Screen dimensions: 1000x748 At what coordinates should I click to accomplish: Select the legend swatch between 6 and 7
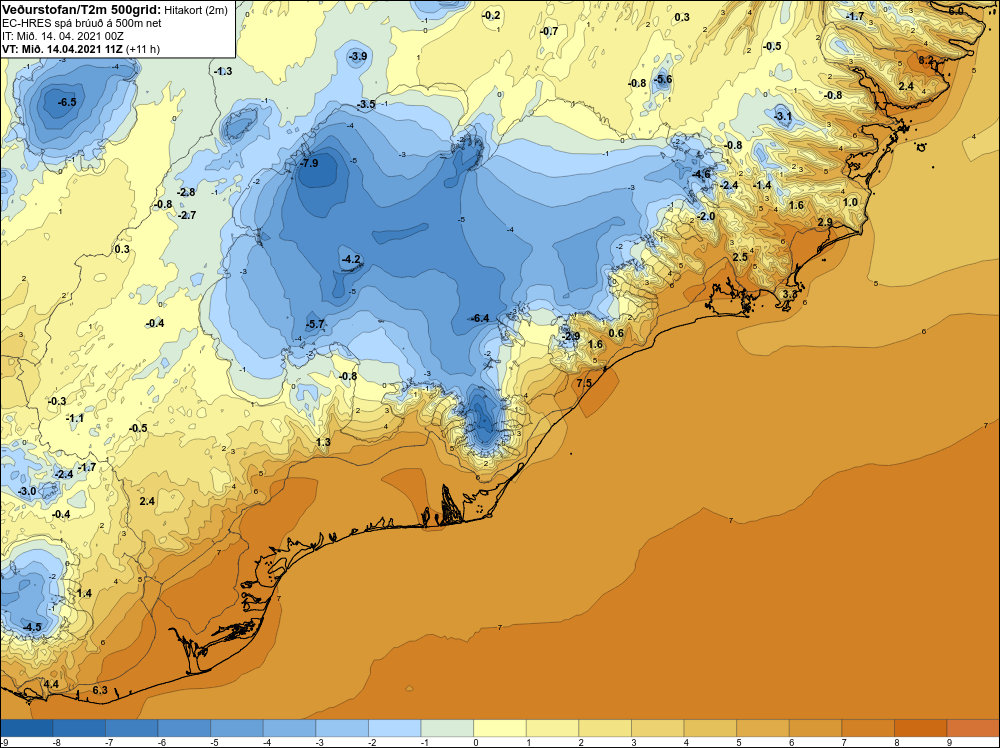(x=815, y=728)
